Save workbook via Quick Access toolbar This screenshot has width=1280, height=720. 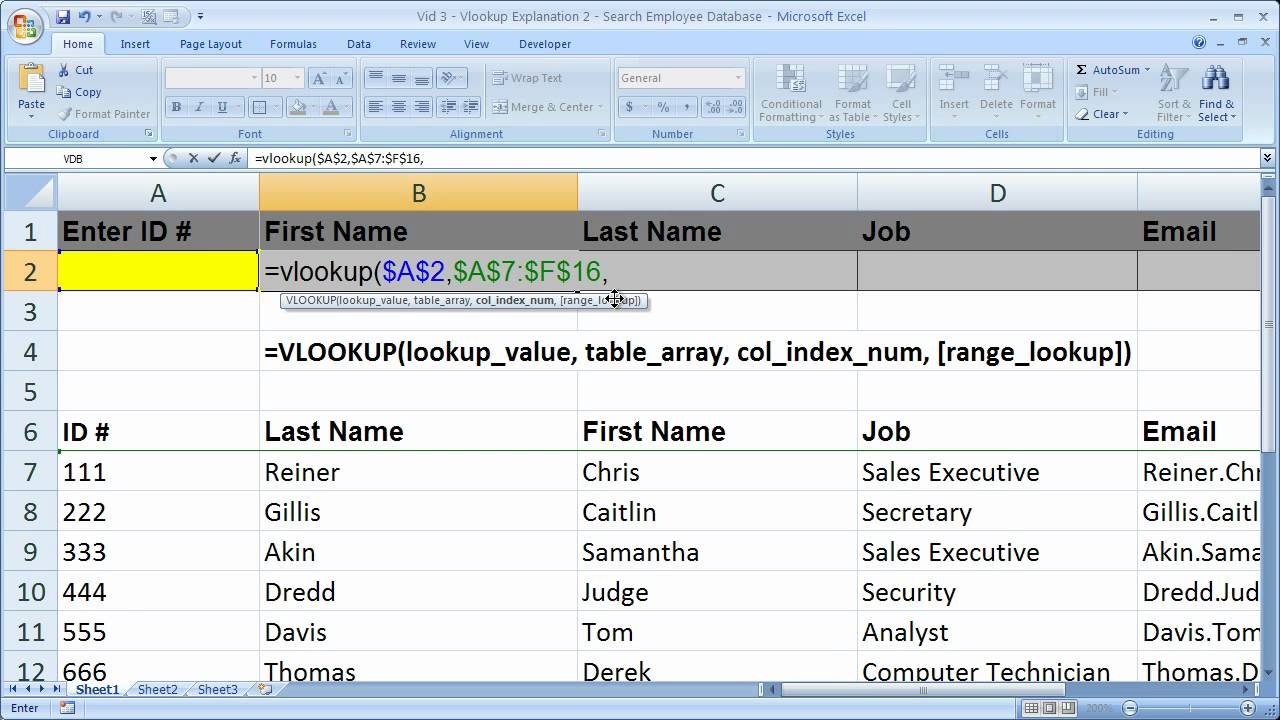pyautogui.click(x=63, y=17)
